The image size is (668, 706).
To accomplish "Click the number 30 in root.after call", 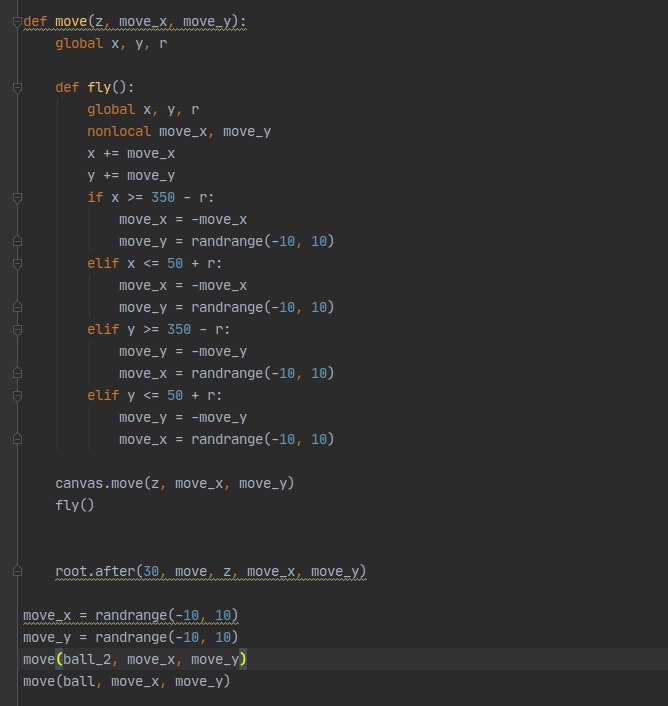I will click(x=151, y=571).
